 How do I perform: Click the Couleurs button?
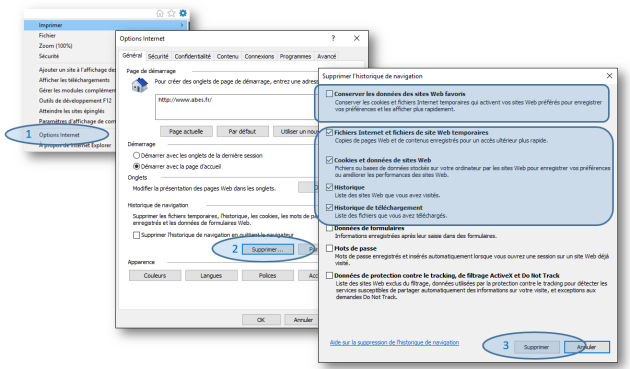[x=155, y=276]
